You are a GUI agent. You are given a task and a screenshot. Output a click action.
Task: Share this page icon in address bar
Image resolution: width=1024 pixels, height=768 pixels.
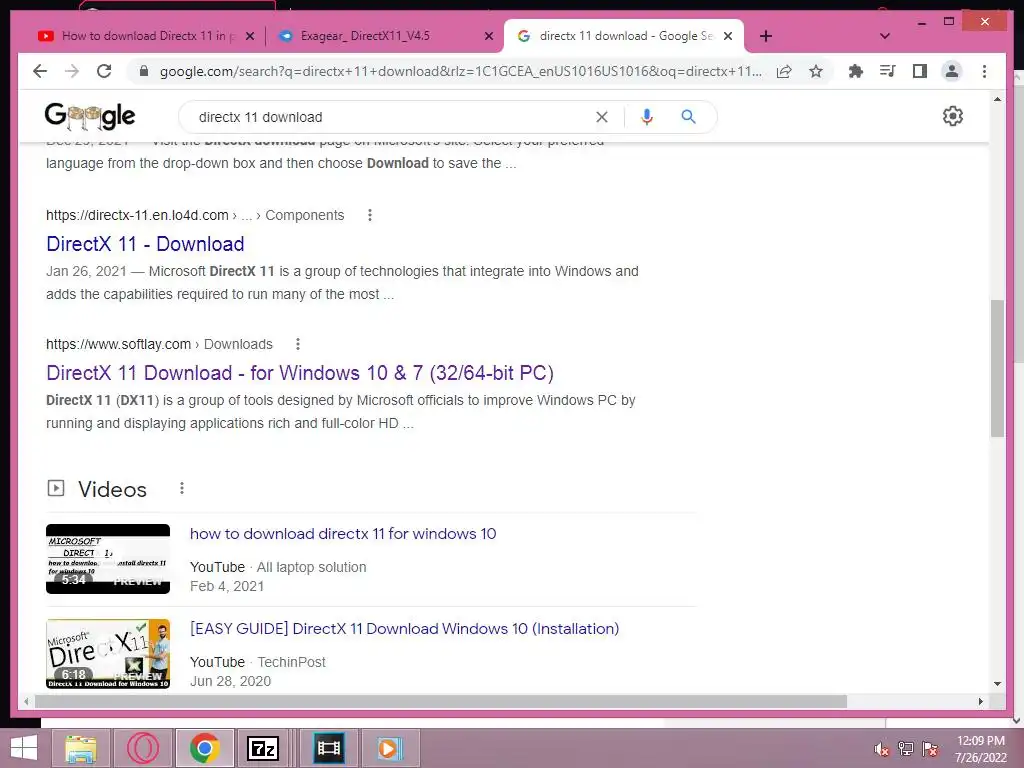pyautogui.click(x=784, y=71)
